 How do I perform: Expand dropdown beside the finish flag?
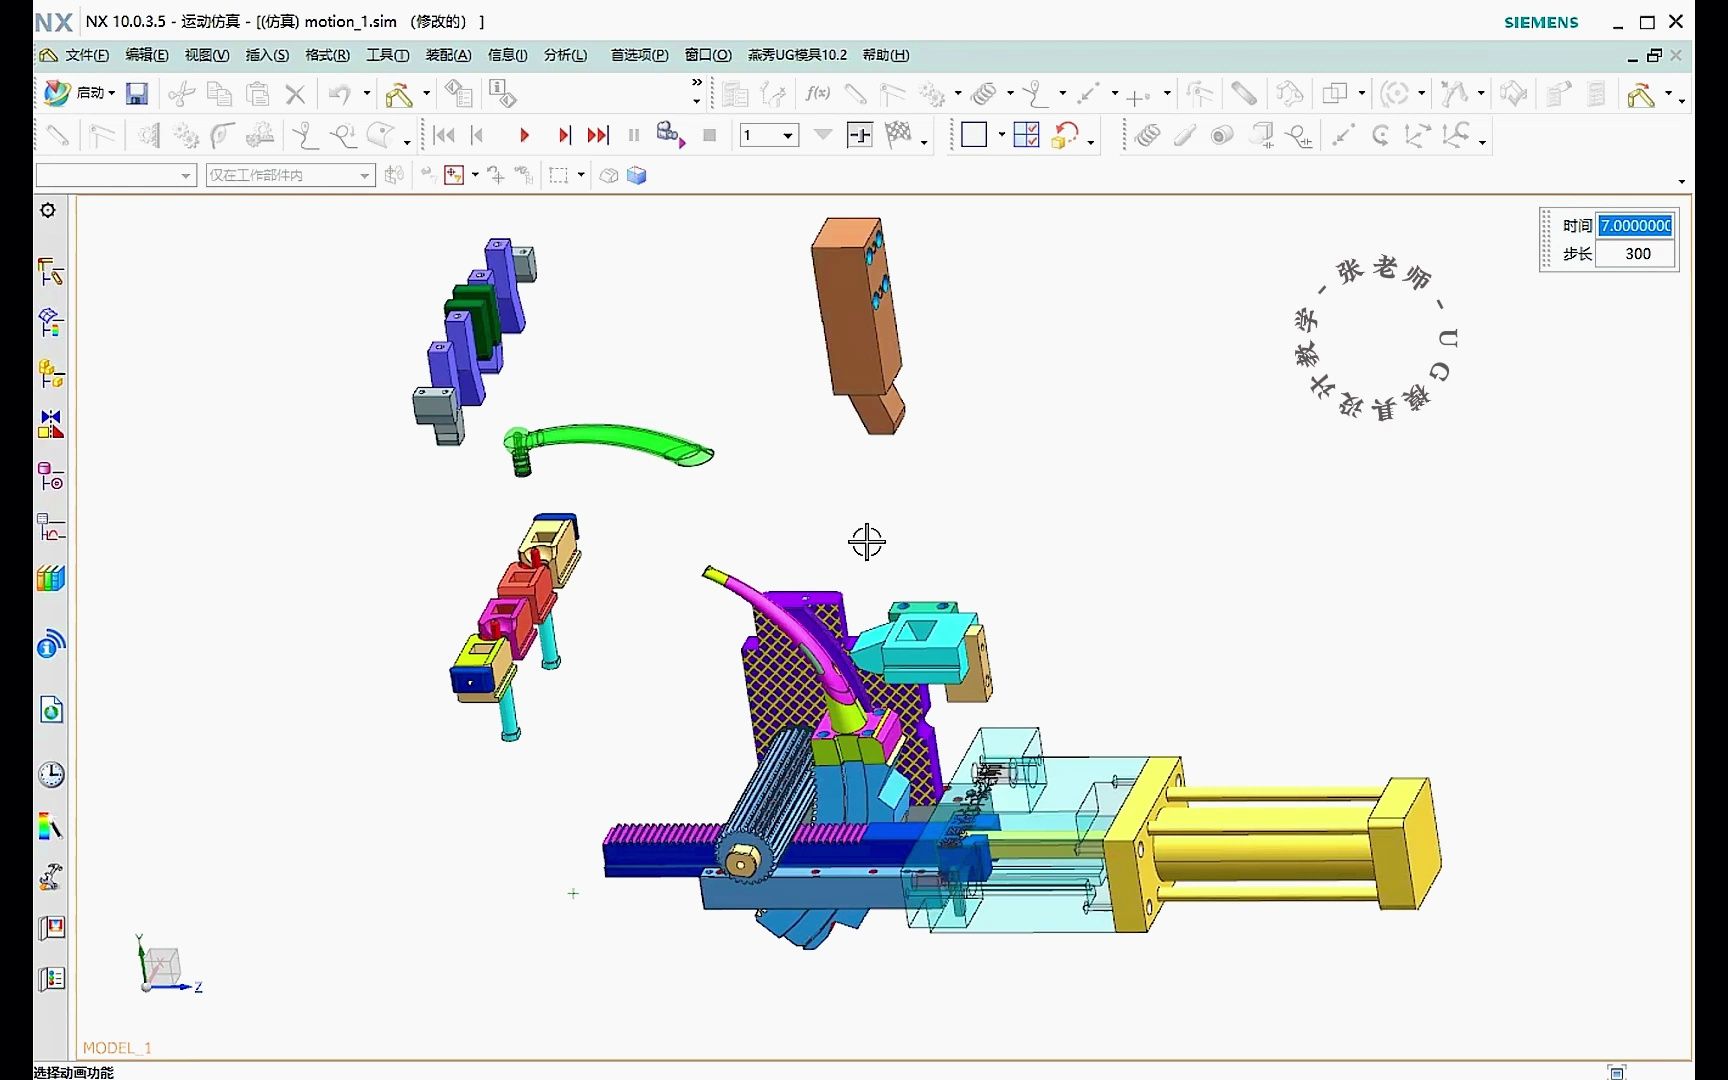pyautogui.click(x=923, y=143)
